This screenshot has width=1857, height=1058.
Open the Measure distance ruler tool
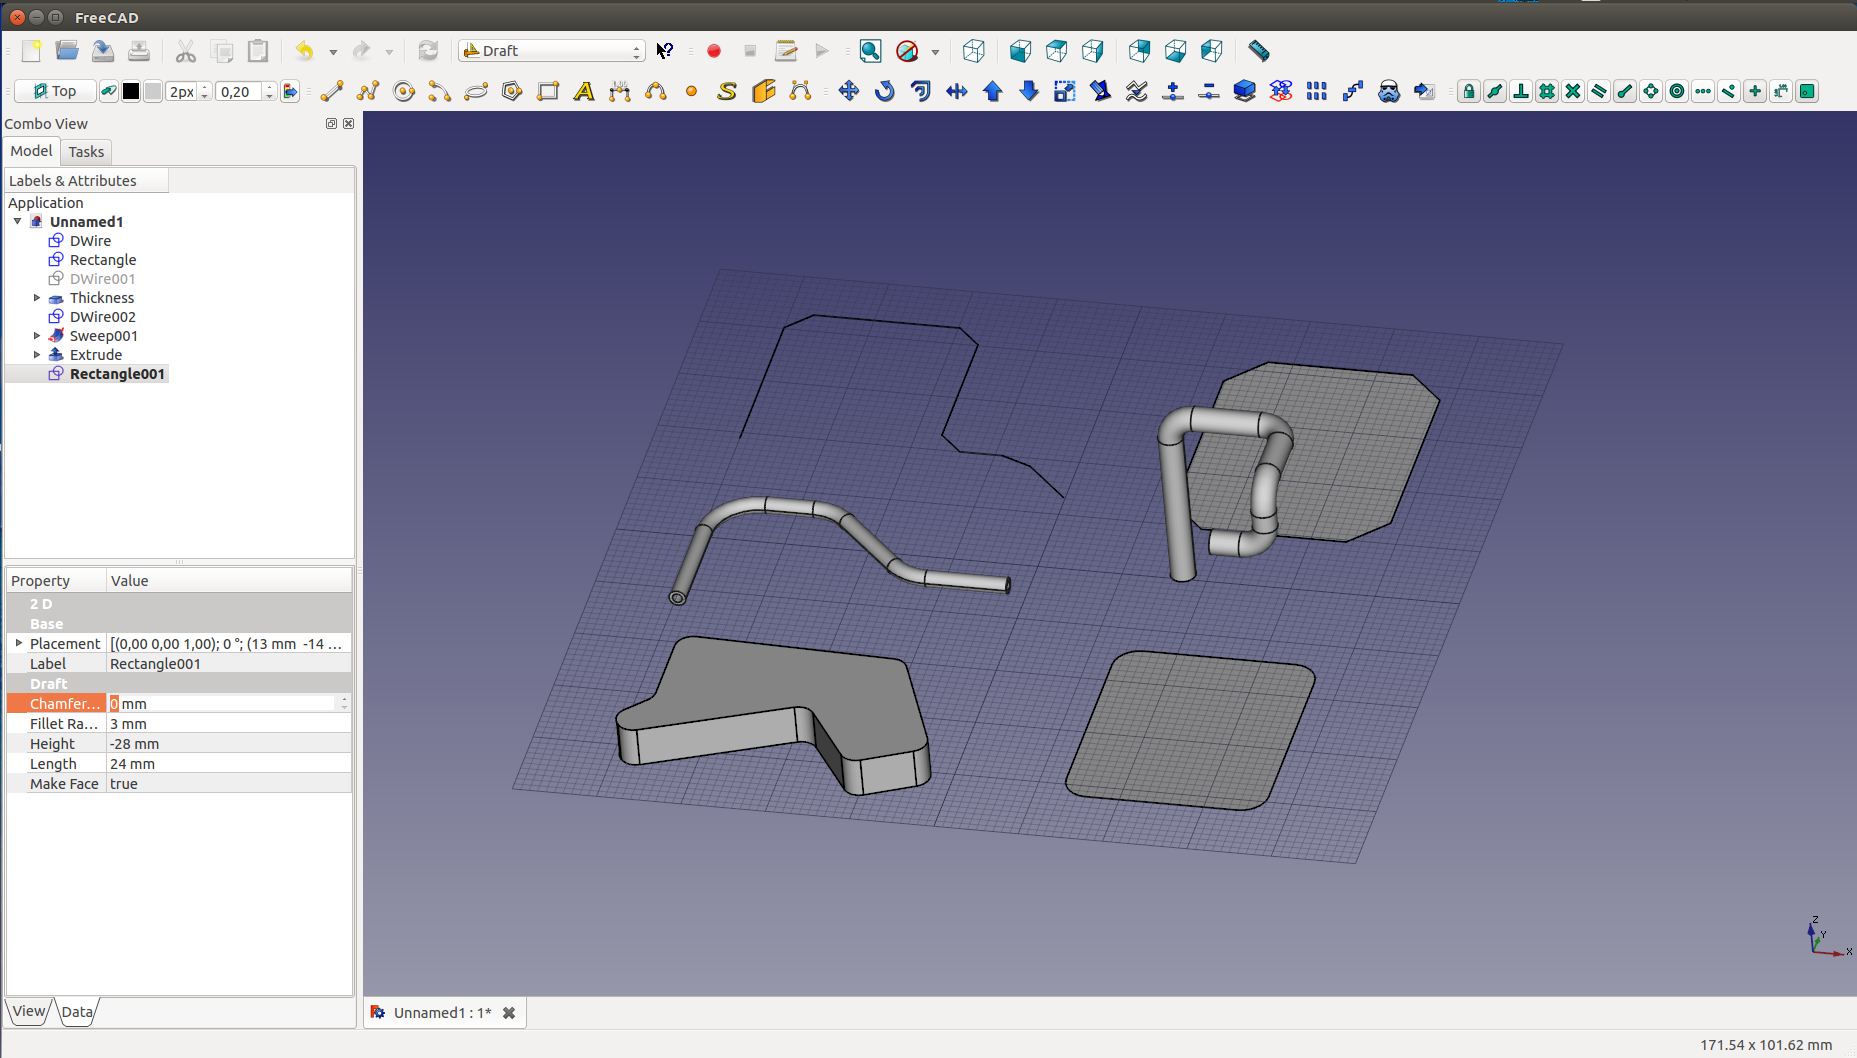pos(1258,51)
